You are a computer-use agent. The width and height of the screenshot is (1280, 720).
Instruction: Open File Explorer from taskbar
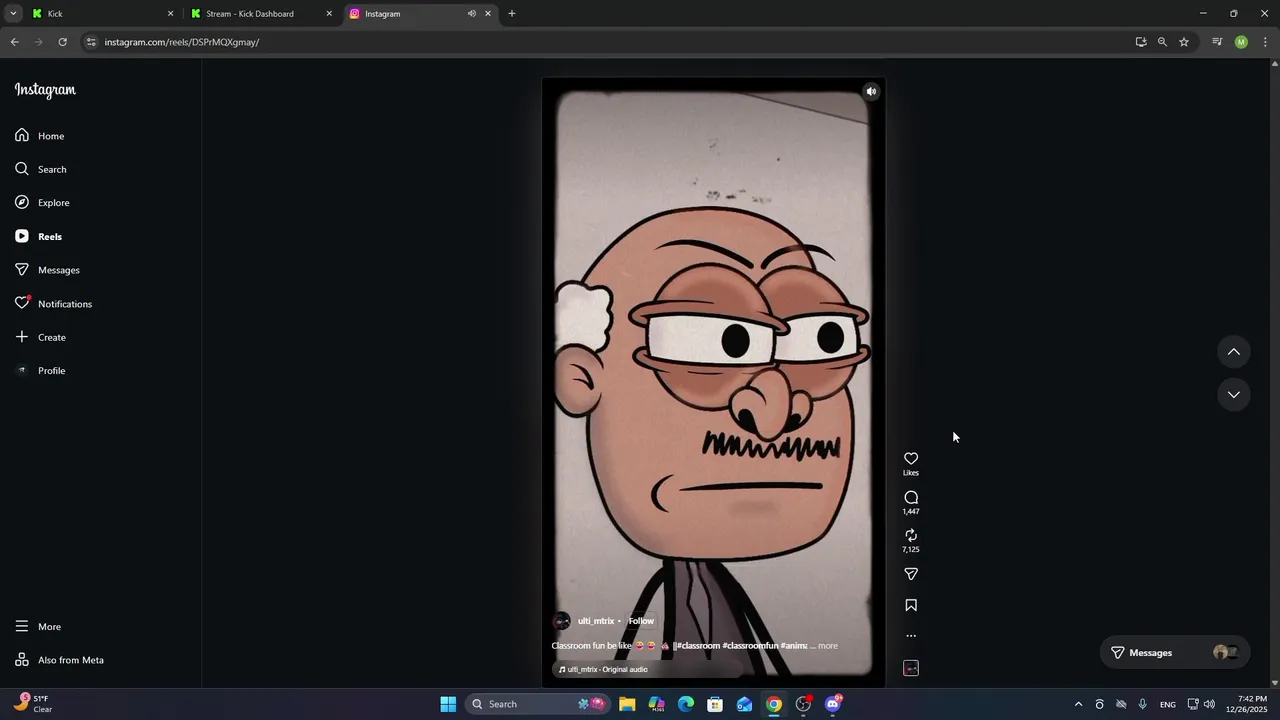pos(627,704)
